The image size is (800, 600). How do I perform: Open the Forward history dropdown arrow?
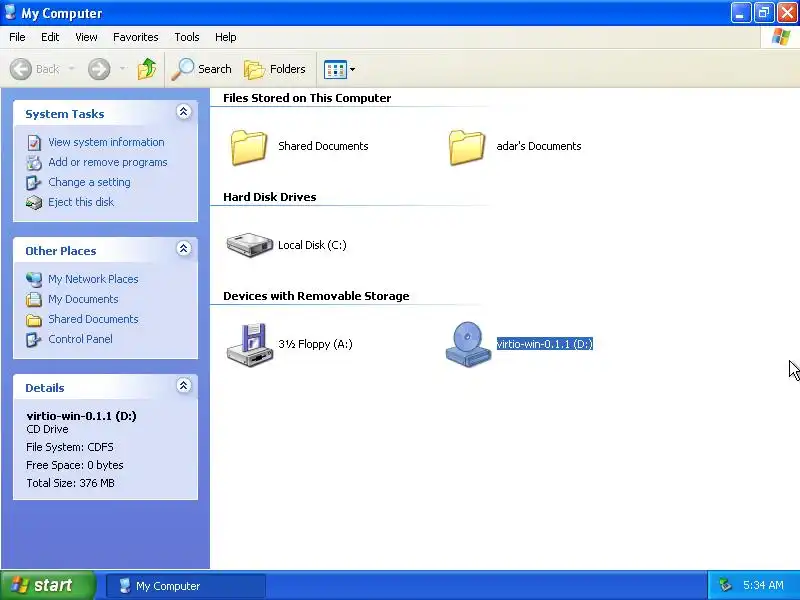pos(123,68)
